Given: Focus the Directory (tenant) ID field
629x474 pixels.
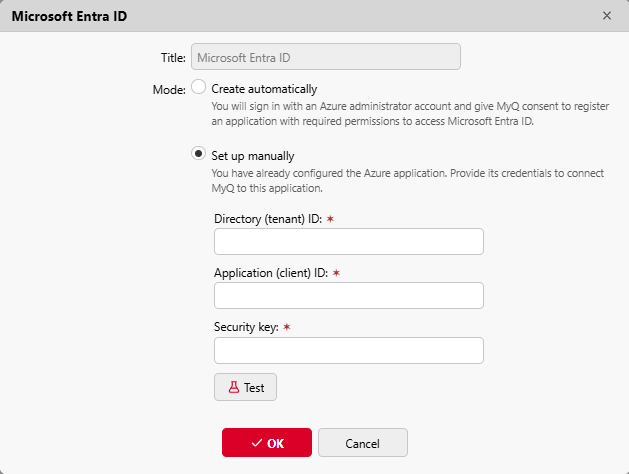Looking at the screenshot, I should tap(349, 241).
